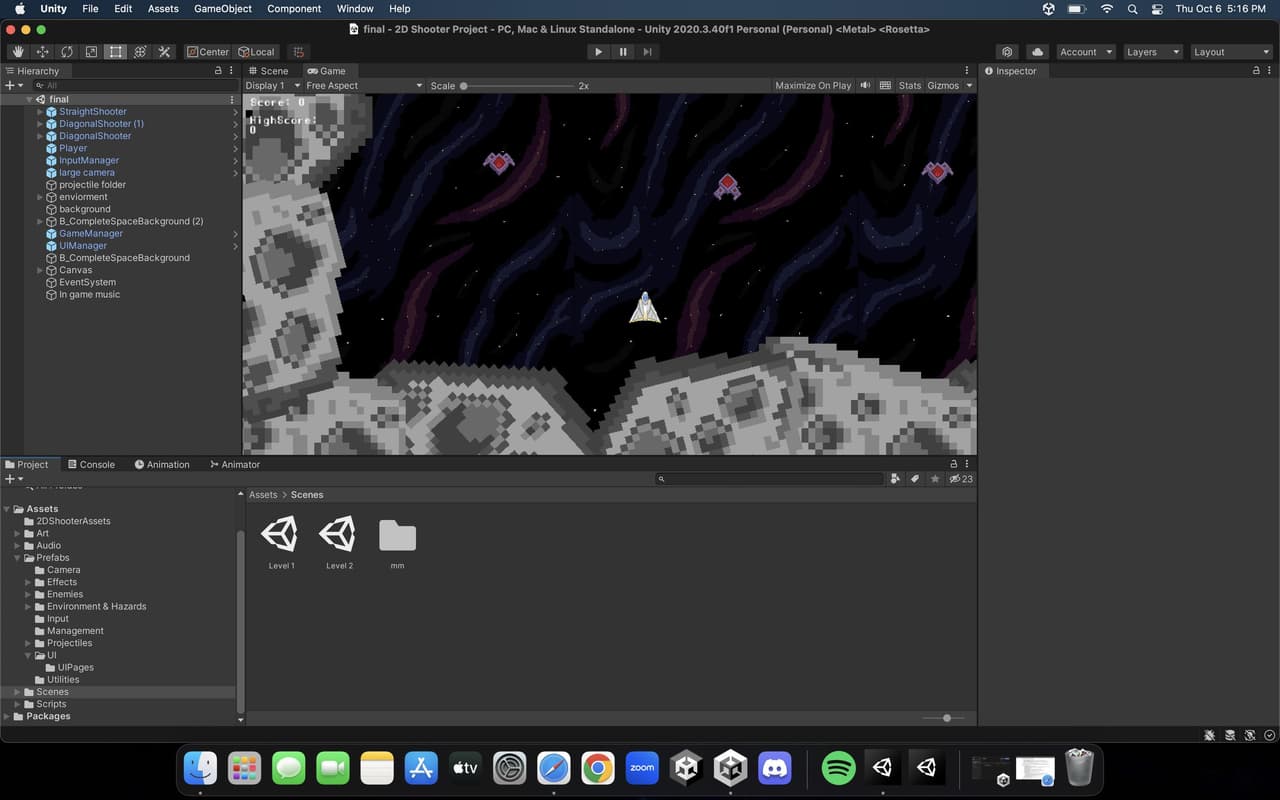The width and height of the screenshot is (1280, 800).
Task: Click the Play button
Action: (x=598, y=52)
